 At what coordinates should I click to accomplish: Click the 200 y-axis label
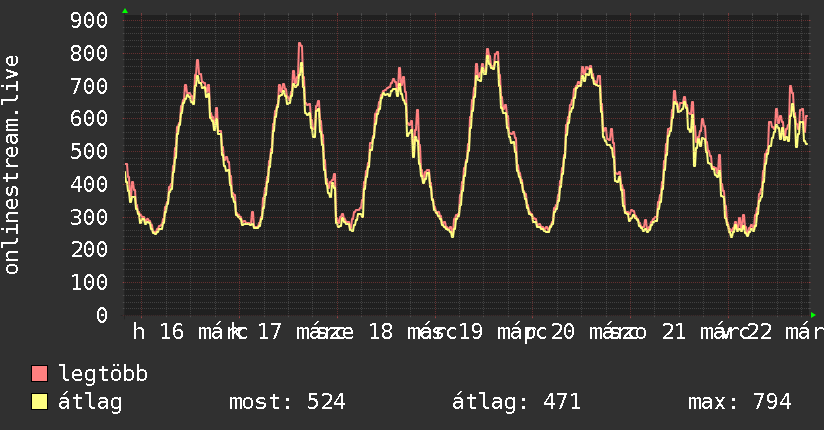(89, 249)
